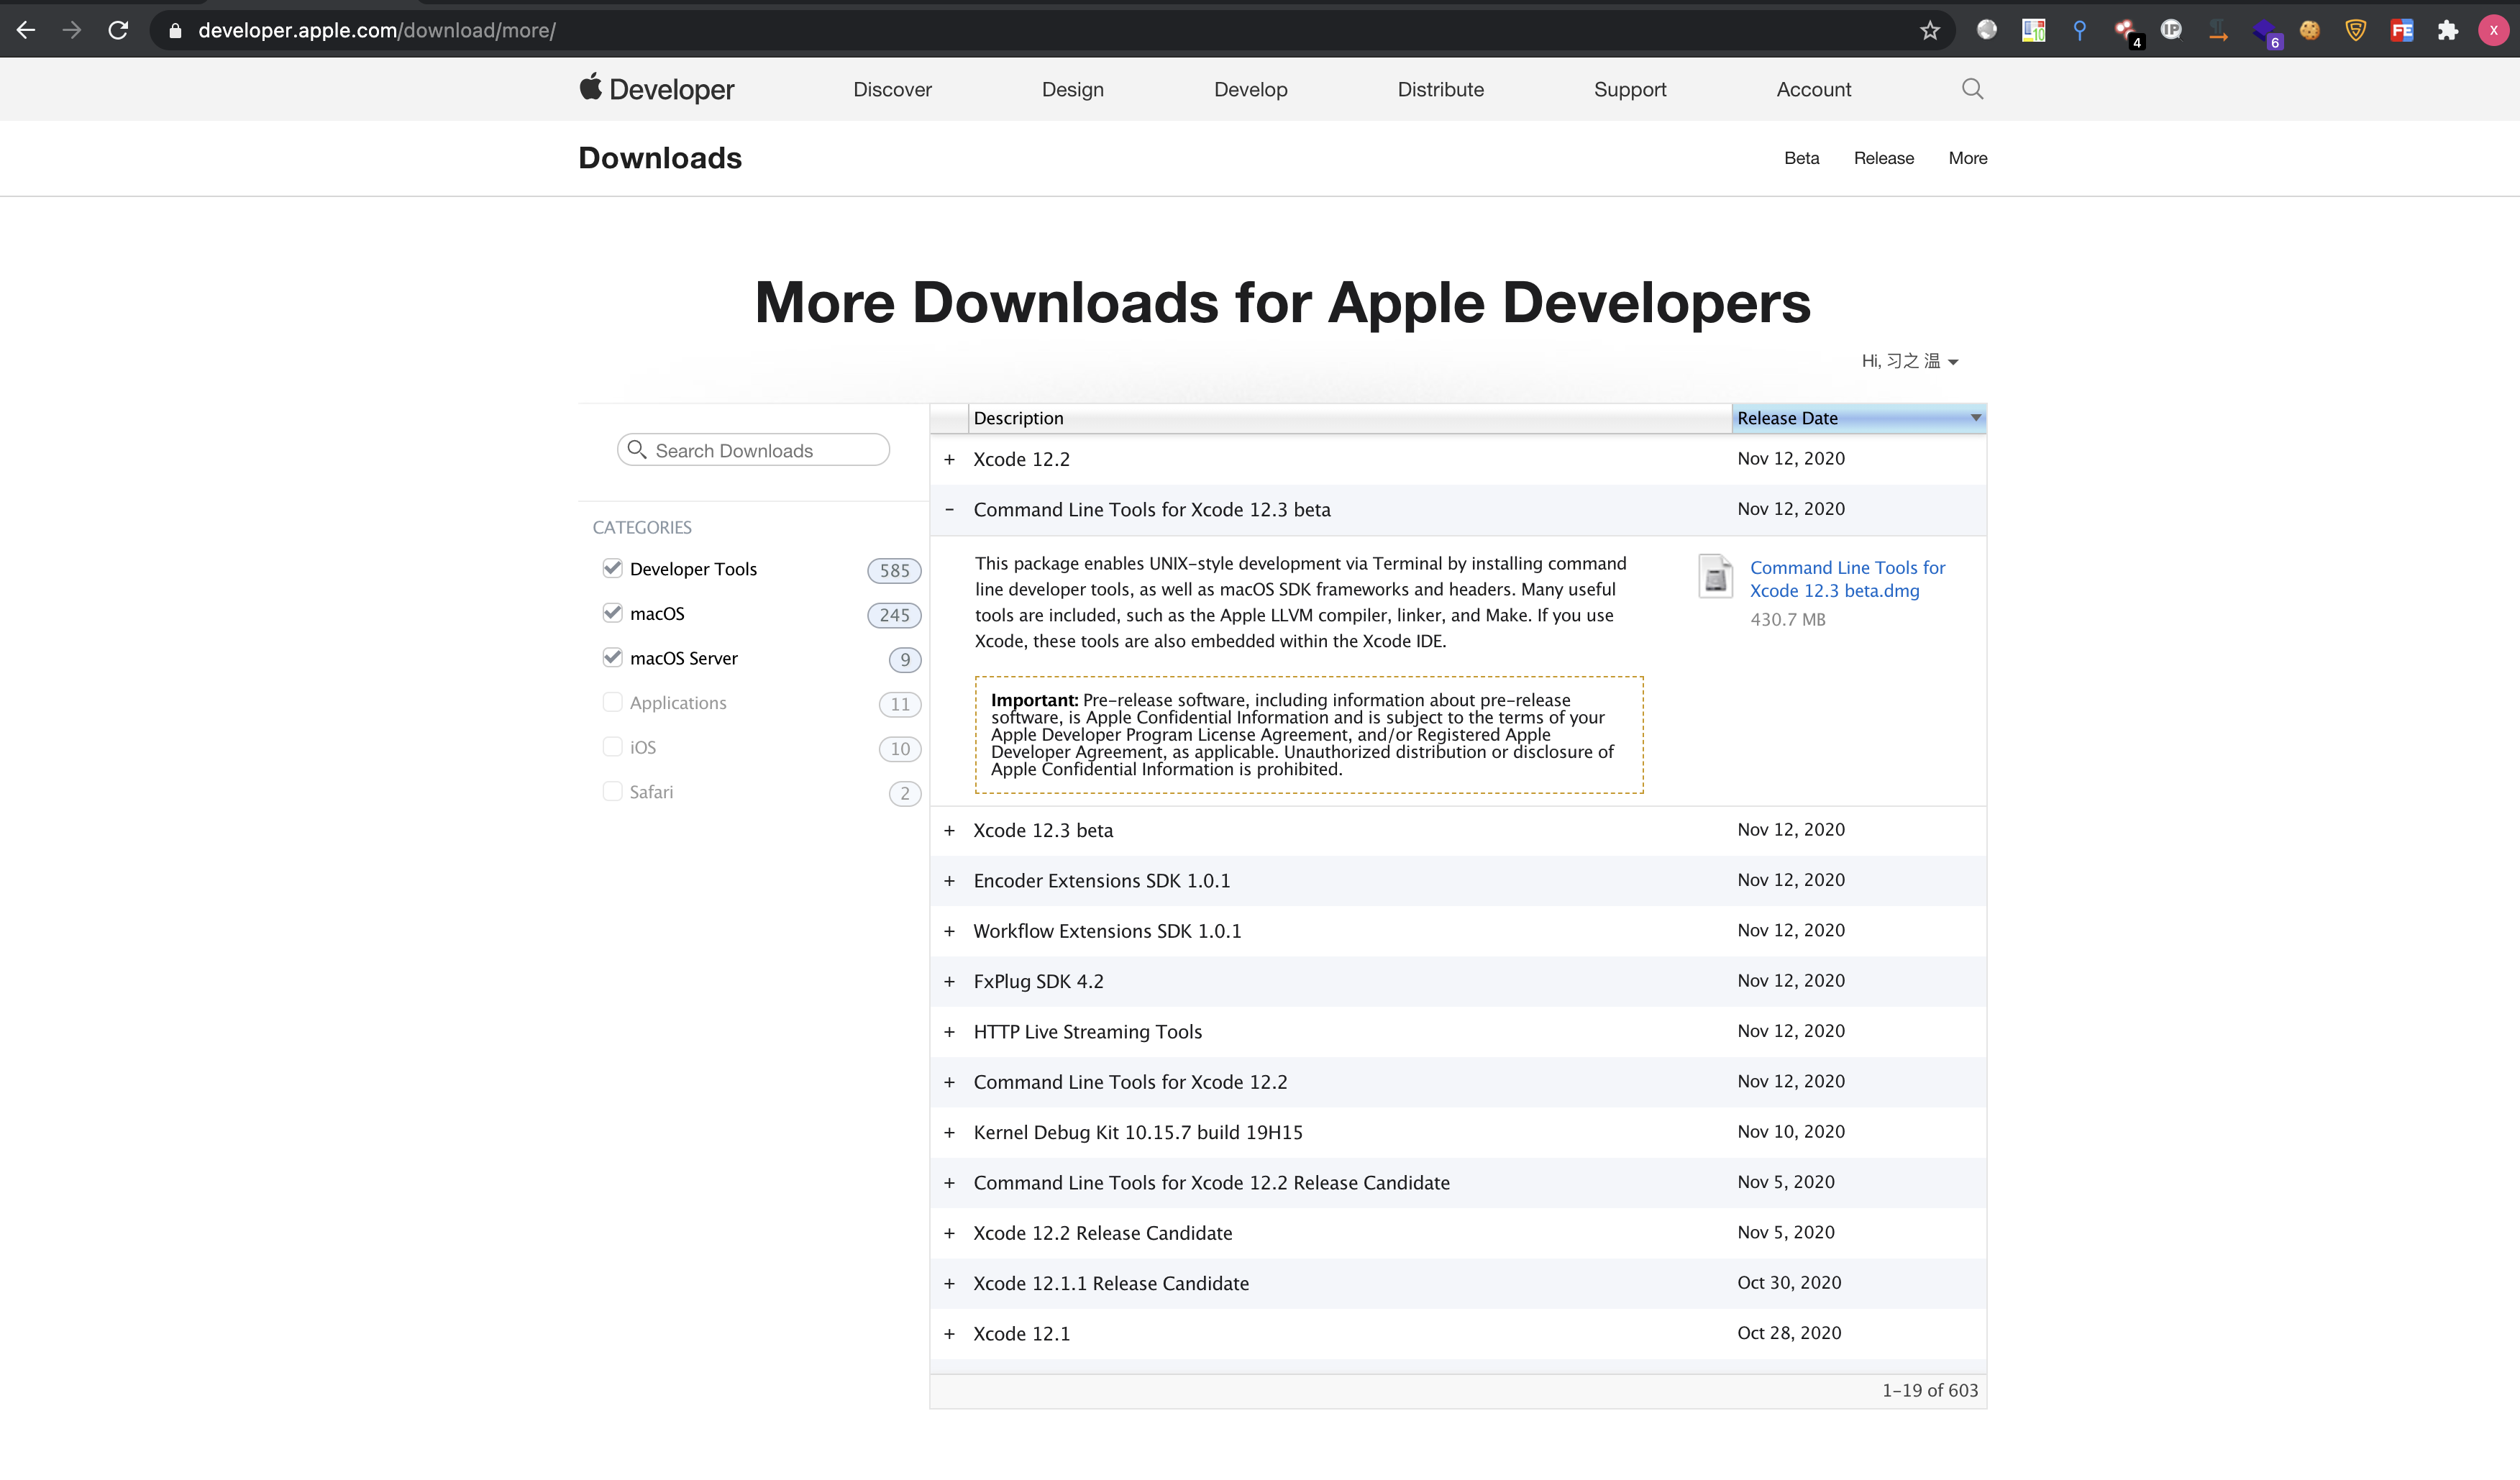Open the Develop menu item
Viewport: 2520px width, 1480px height.
1250,89
